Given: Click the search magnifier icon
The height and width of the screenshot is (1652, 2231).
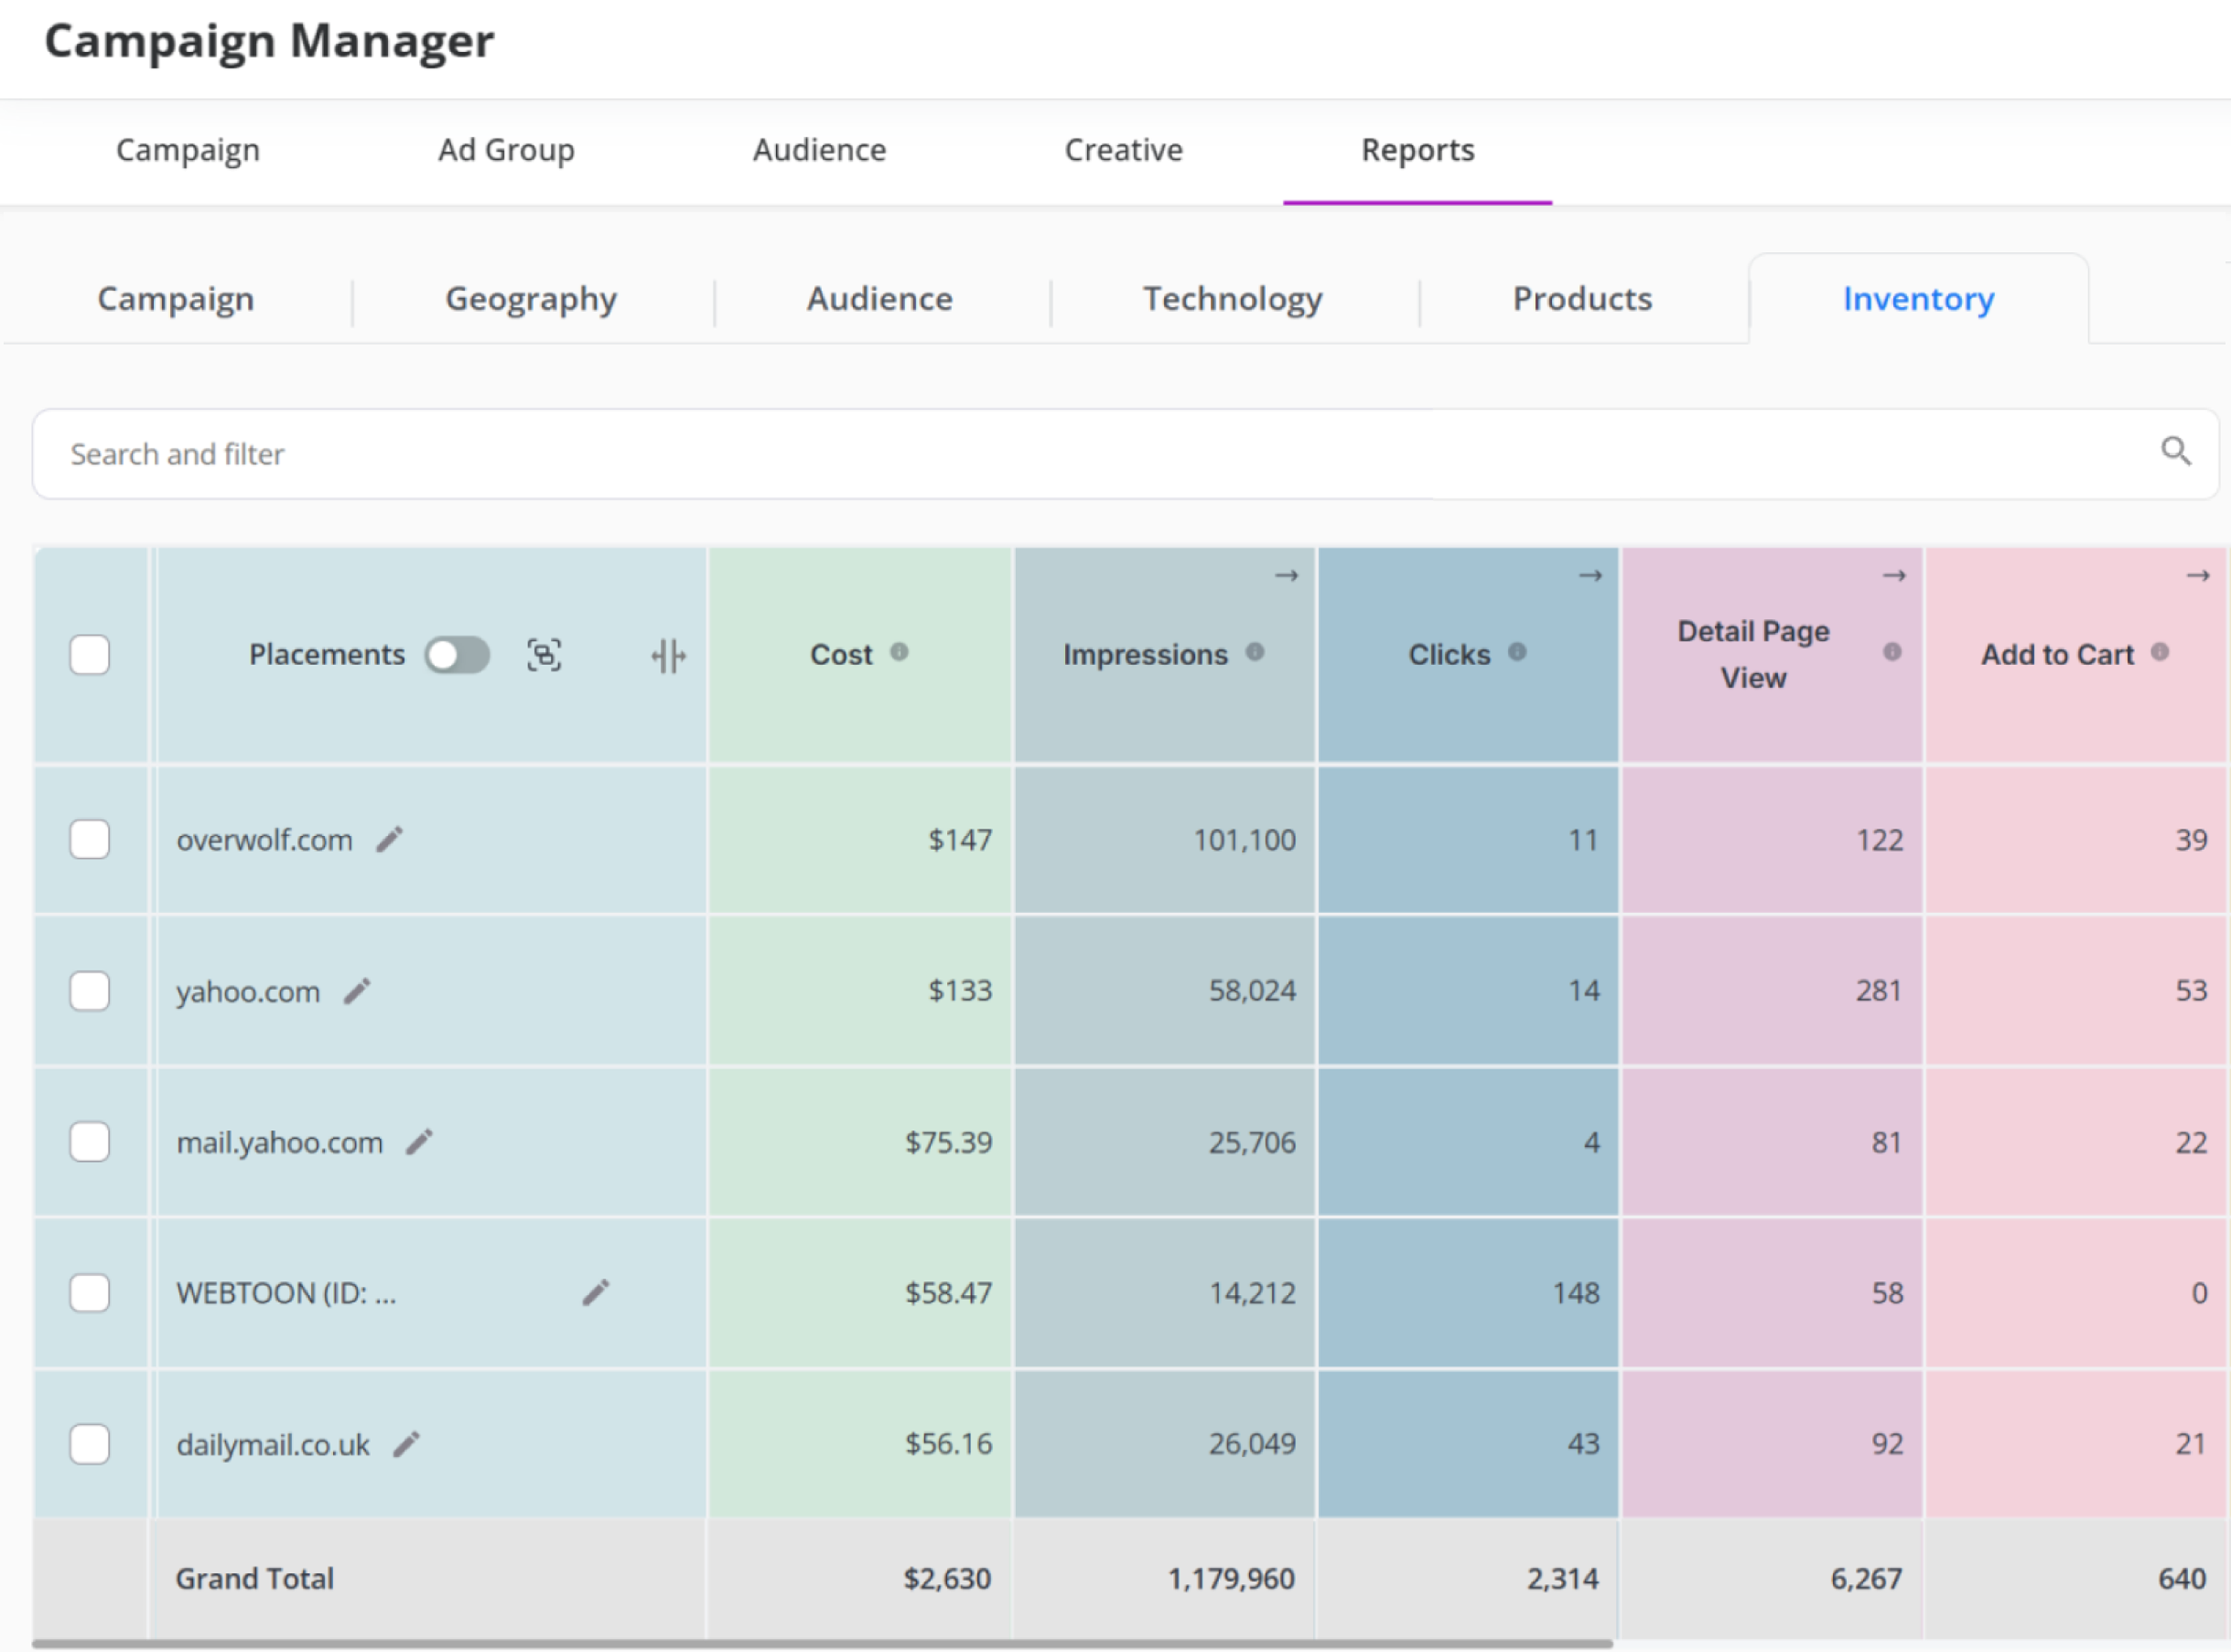Looking at the screenshot, I should [2175, 452].
